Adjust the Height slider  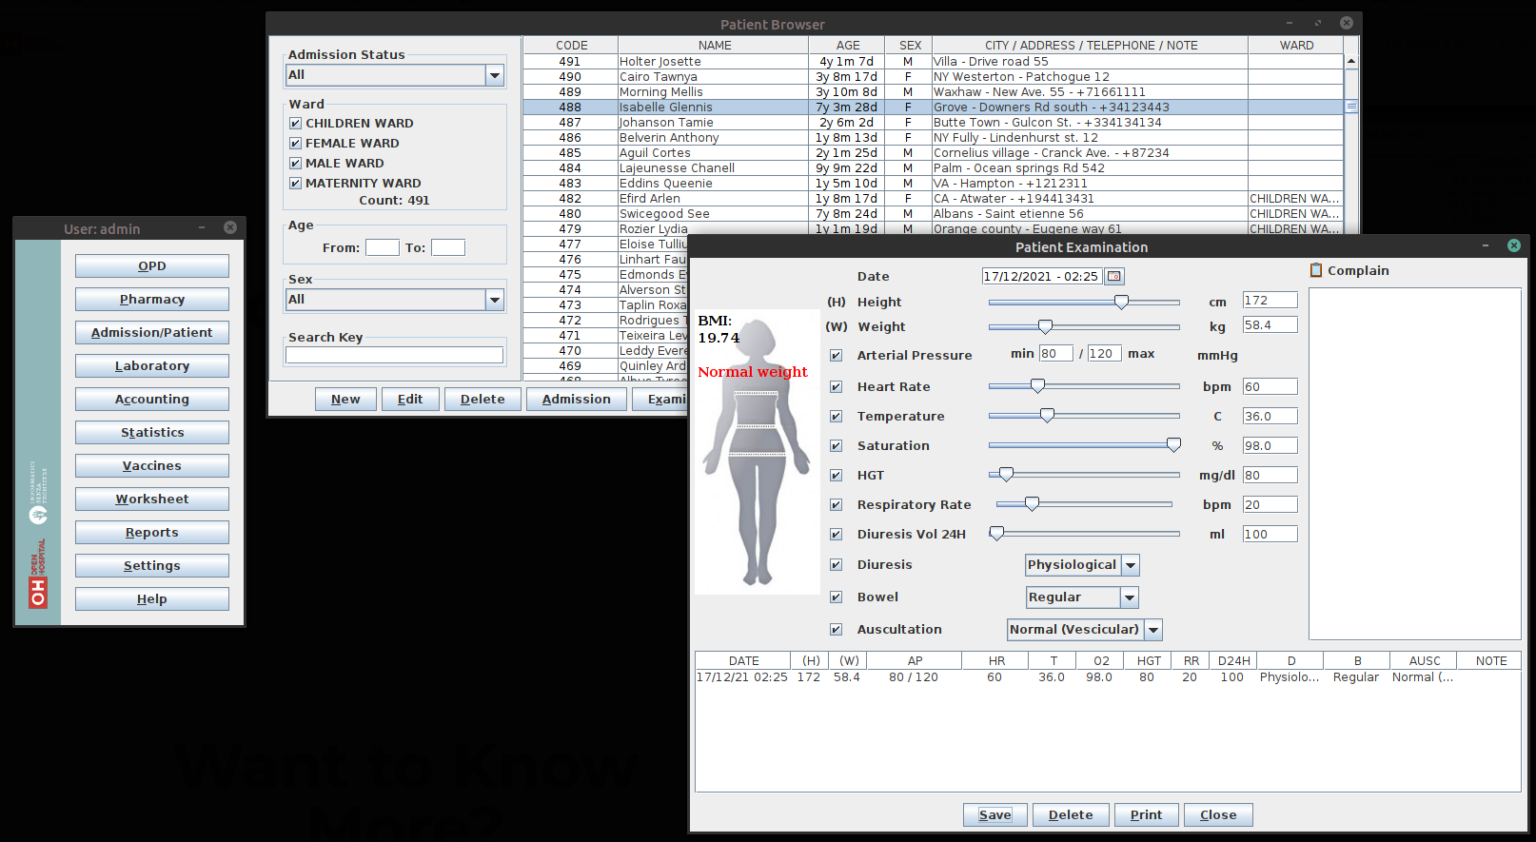1120,301
